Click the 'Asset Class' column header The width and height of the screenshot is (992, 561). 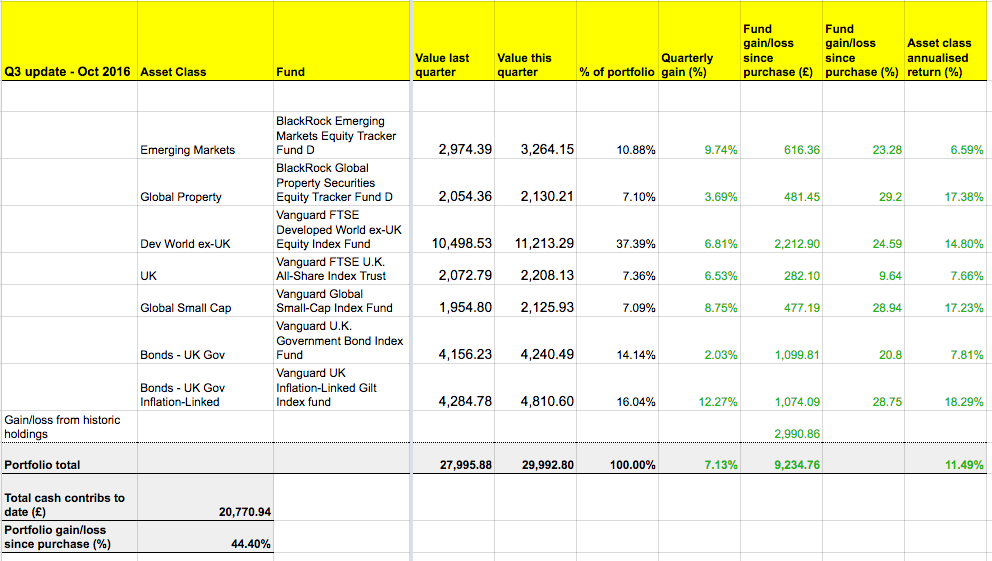point(173,72)
